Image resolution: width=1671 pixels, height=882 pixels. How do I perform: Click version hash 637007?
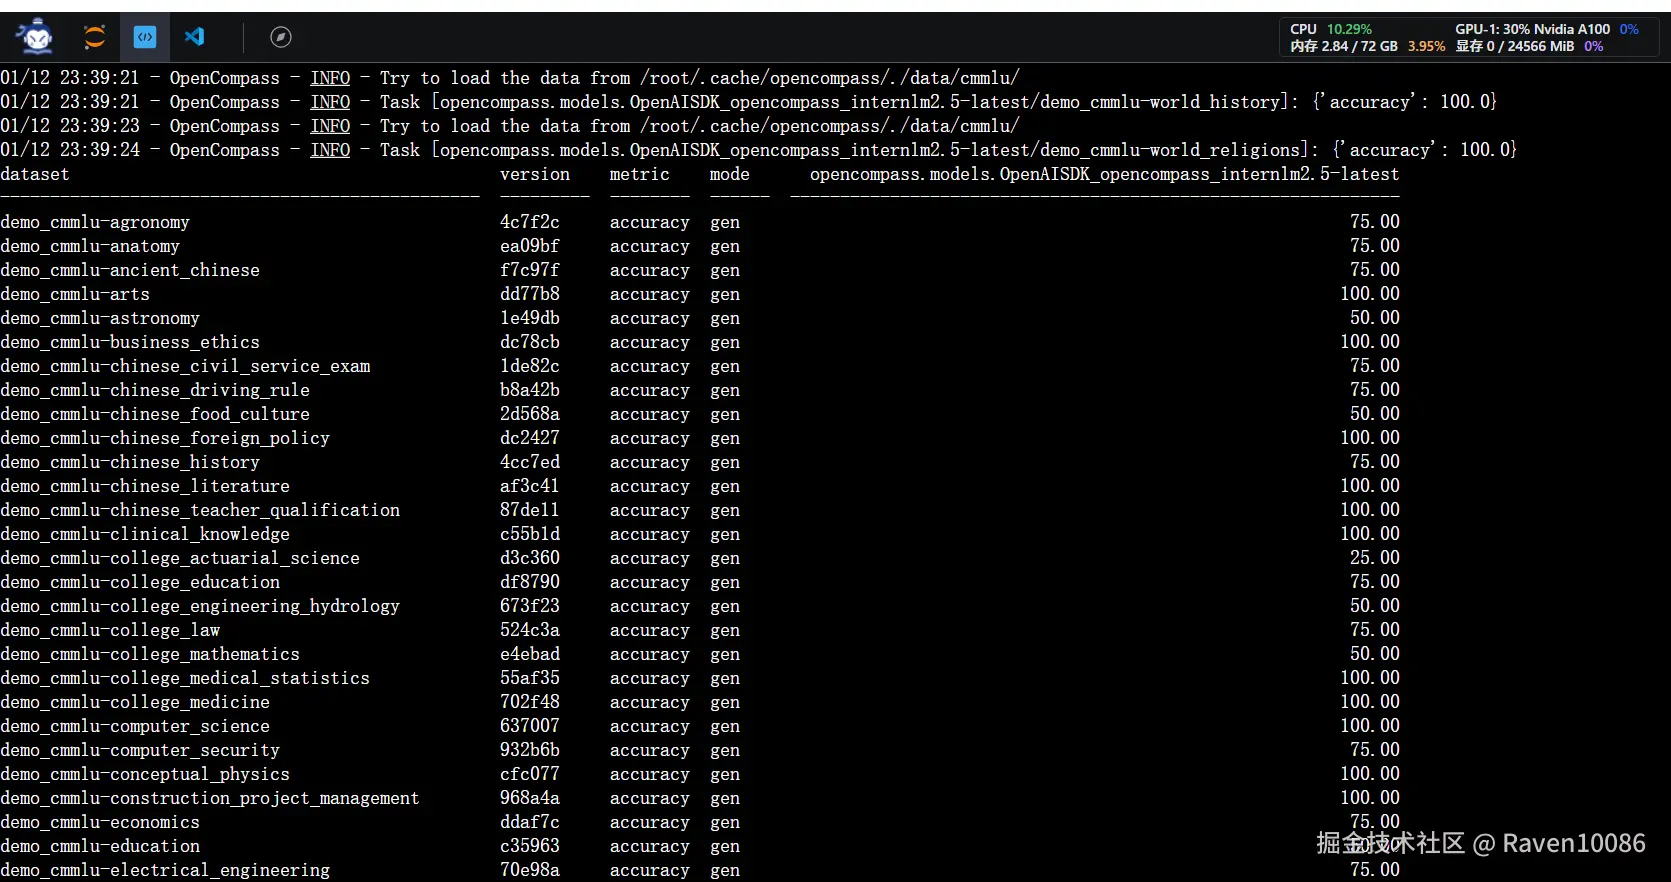[530, 726]
